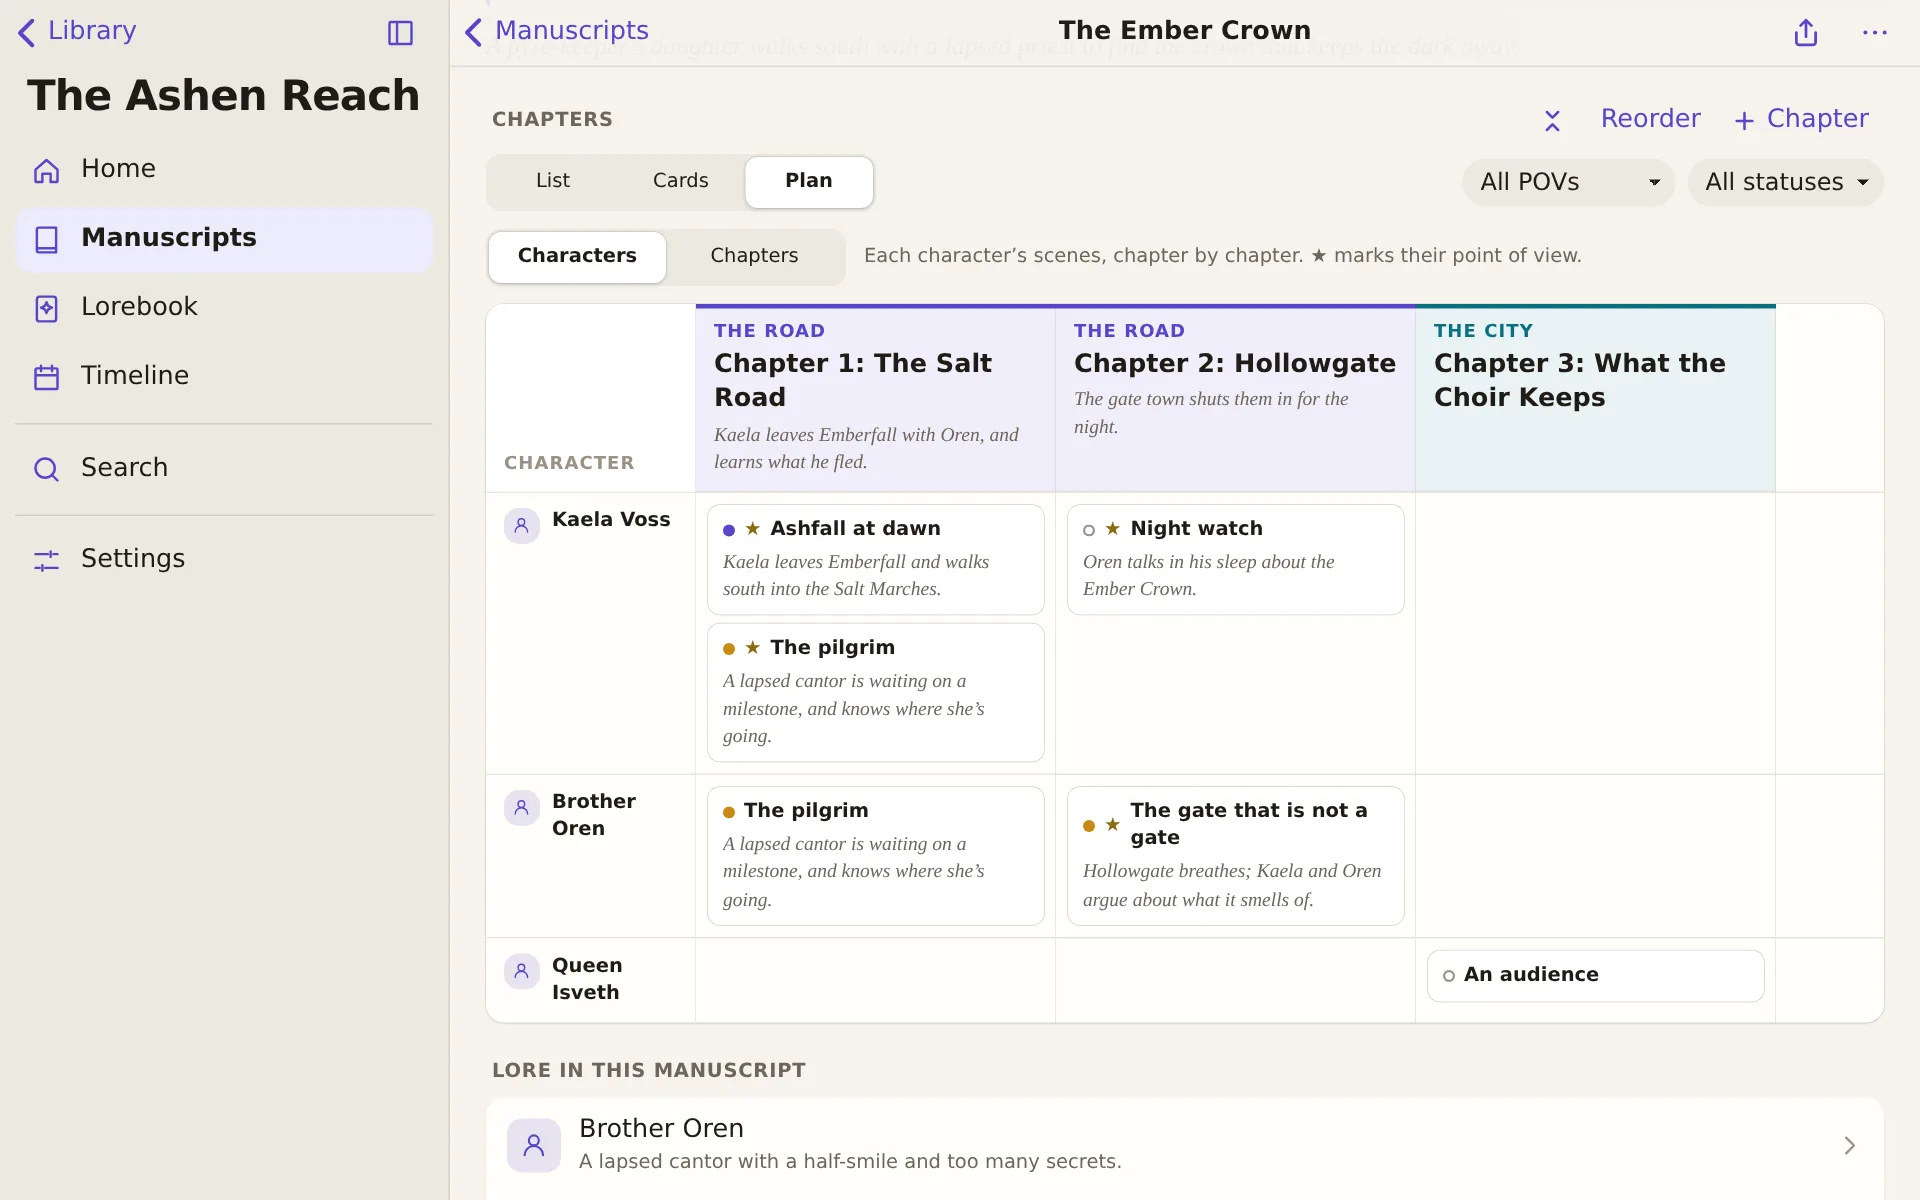This screenshot has width=1920, height=1200.
Task: Open Settings from sidebar
Action: pyautogui.click(x=225, y=559)
